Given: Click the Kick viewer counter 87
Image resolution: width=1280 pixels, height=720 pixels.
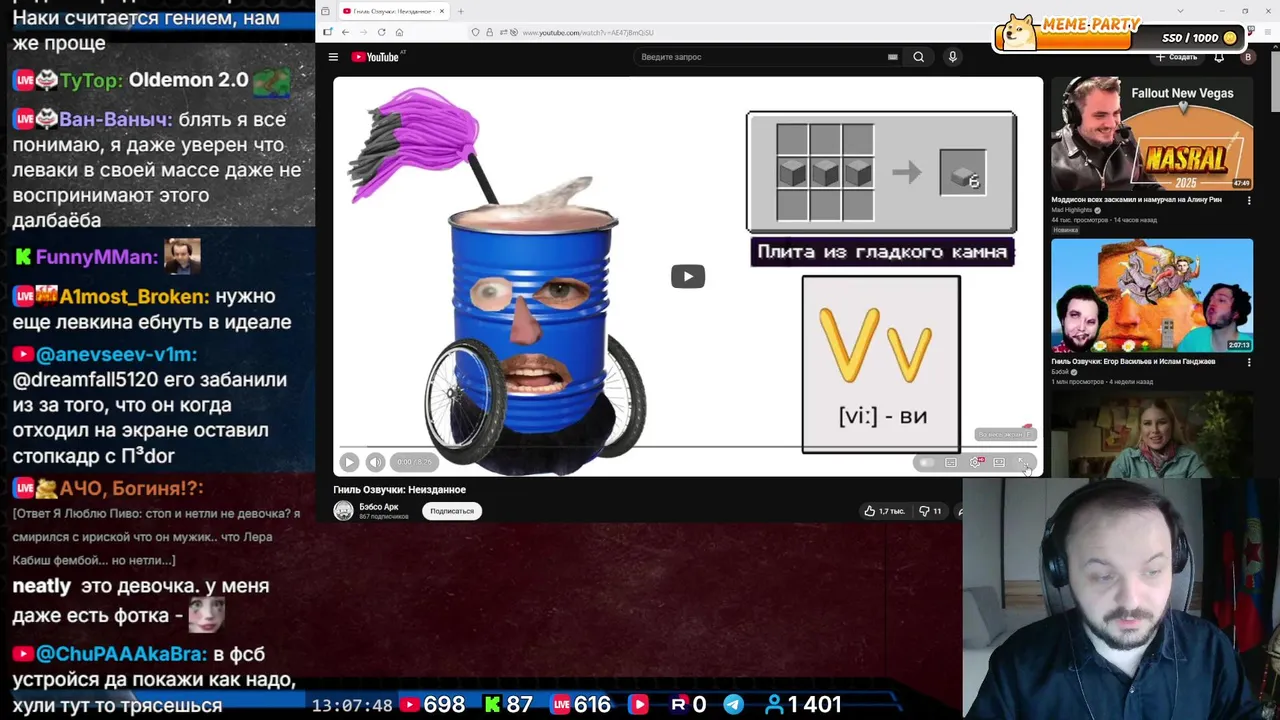Looking at the screenshot, I should (x=508, y=705).
